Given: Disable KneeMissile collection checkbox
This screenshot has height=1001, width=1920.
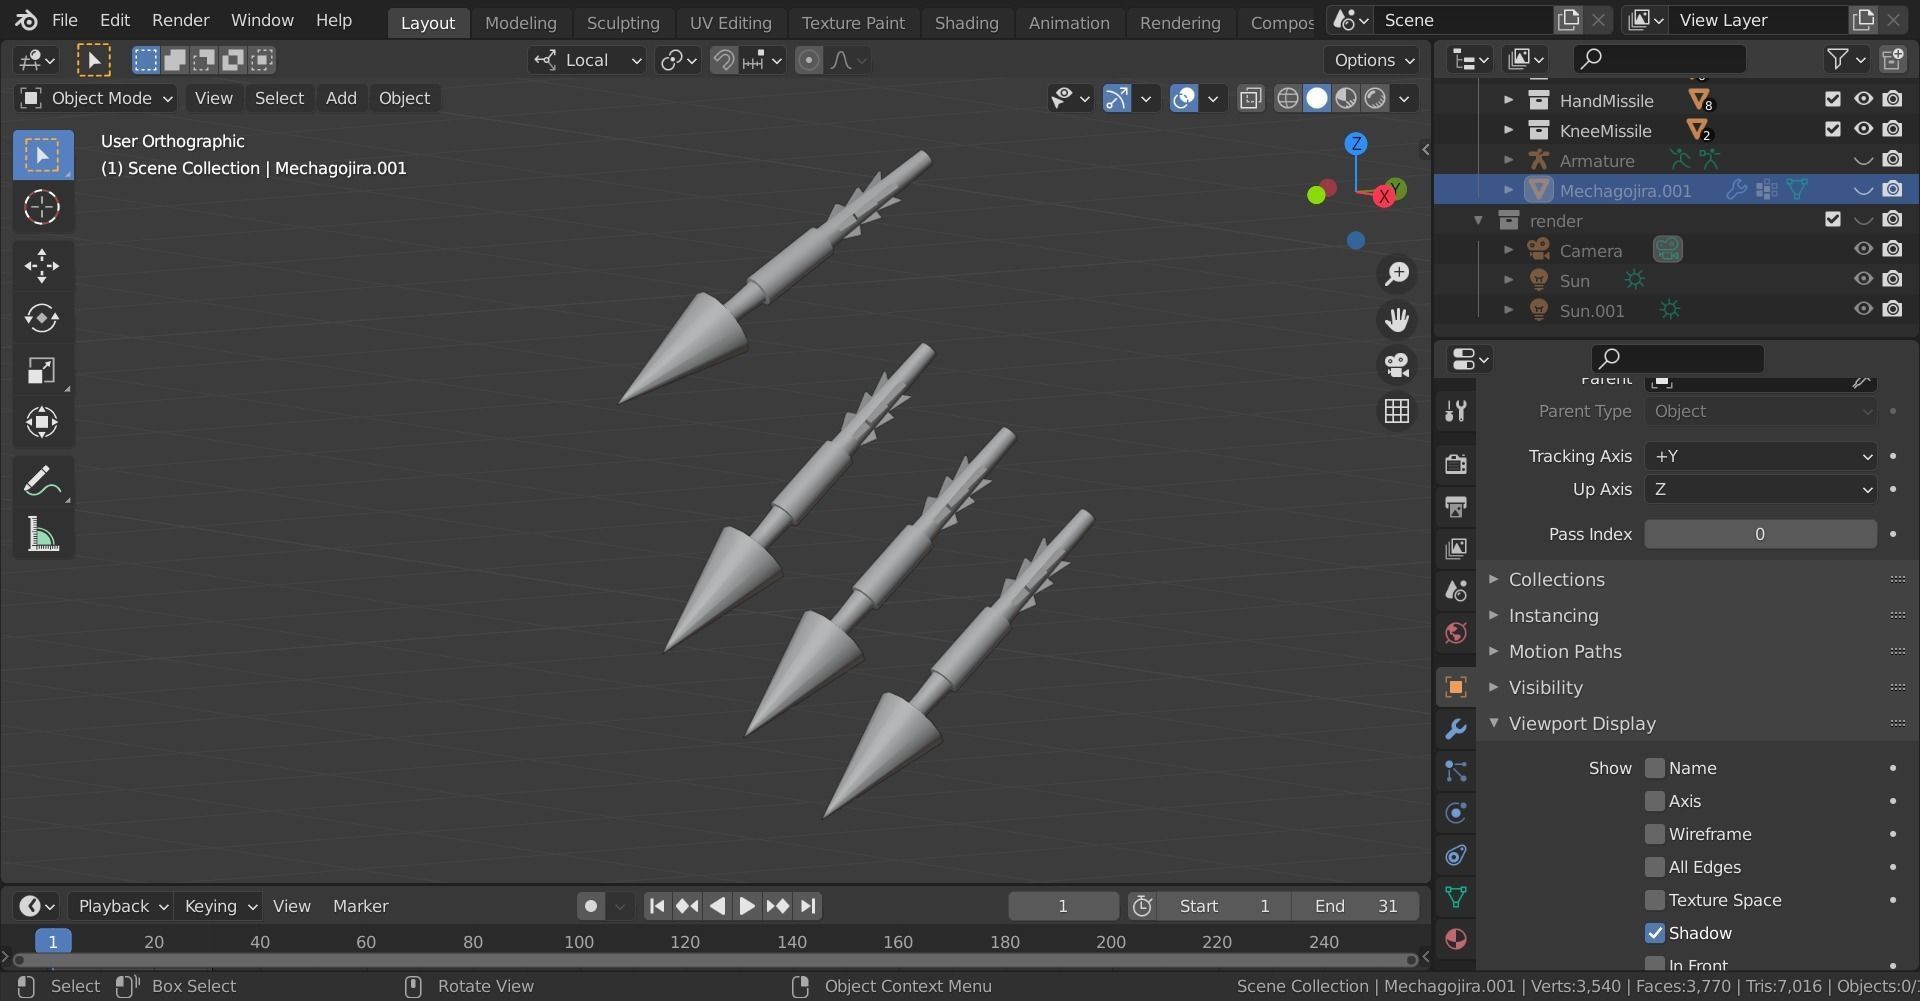Looking at the screenshot, I should [x=1833, y=129].
